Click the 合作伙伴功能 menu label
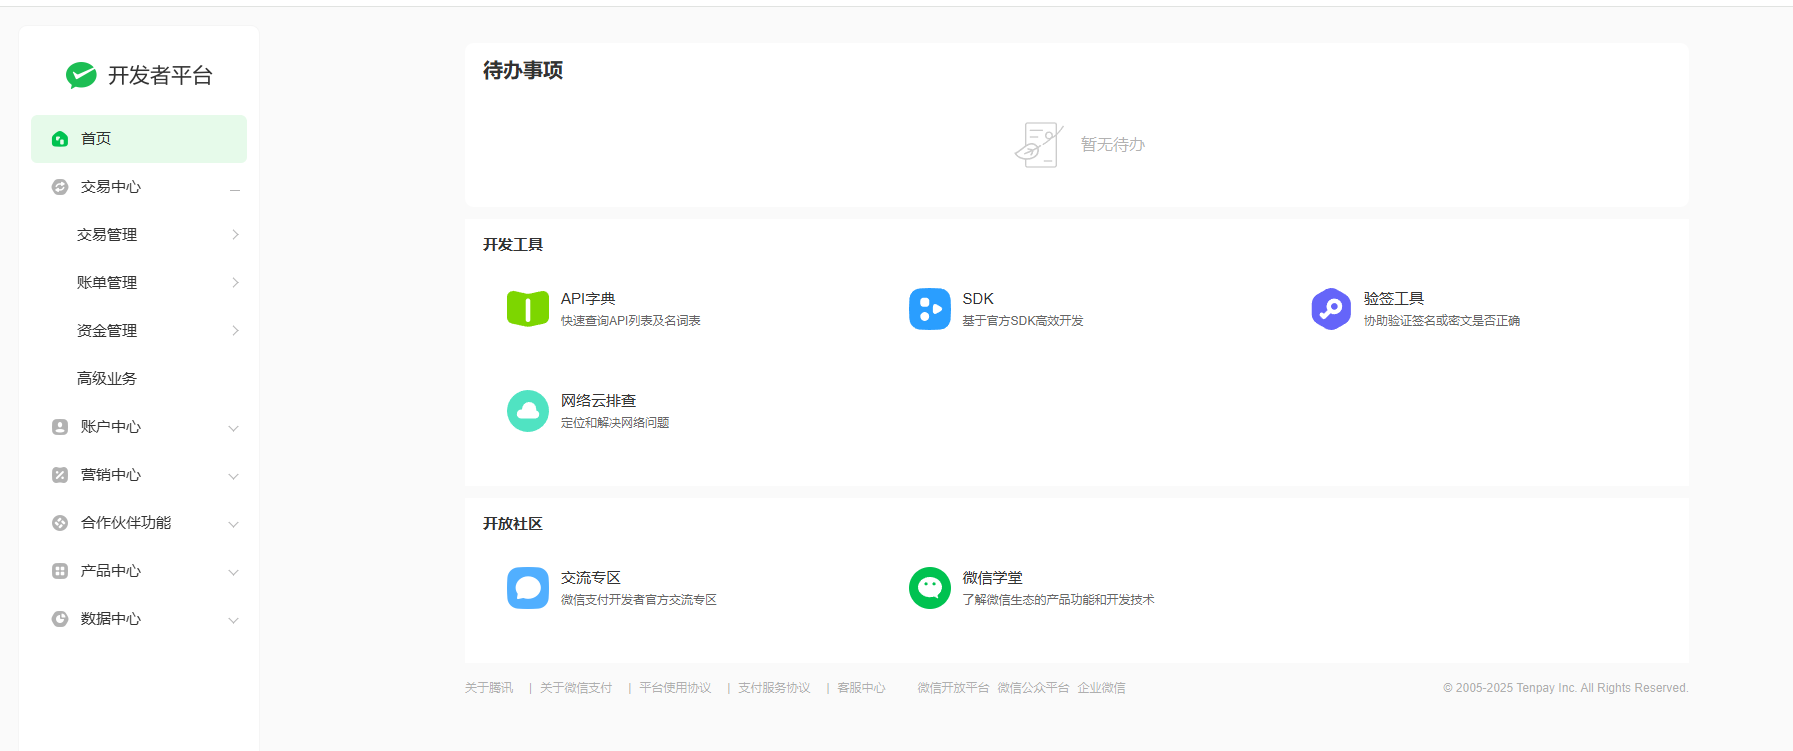 pyautogui.click(x=126, y=523)
